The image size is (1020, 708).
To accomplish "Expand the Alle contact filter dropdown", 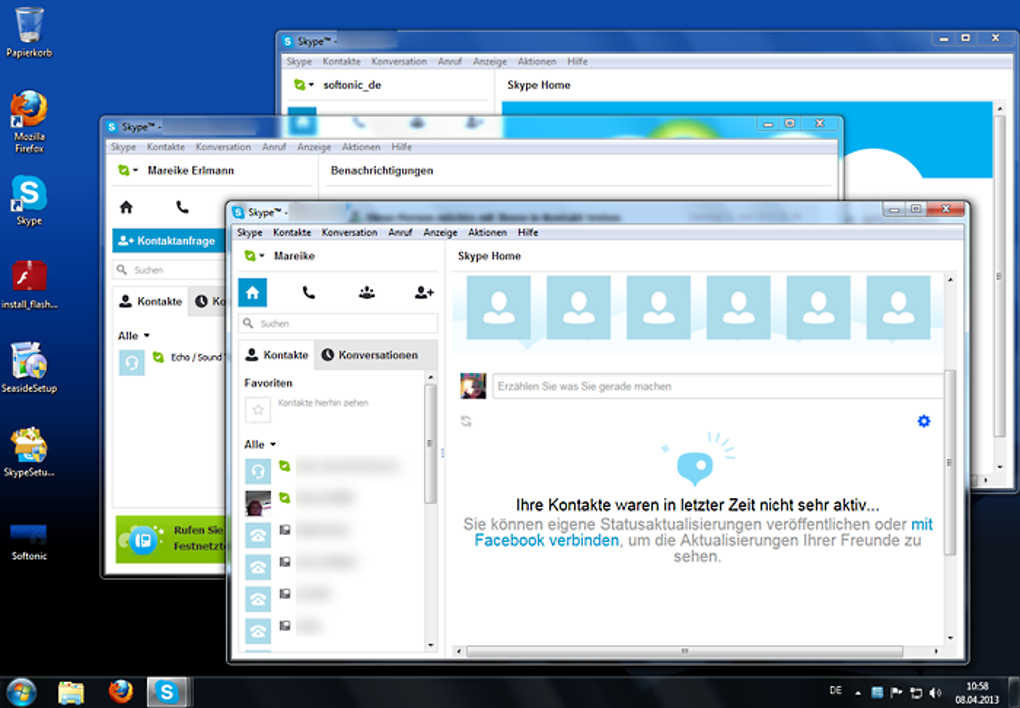I will tap(259, 444).
